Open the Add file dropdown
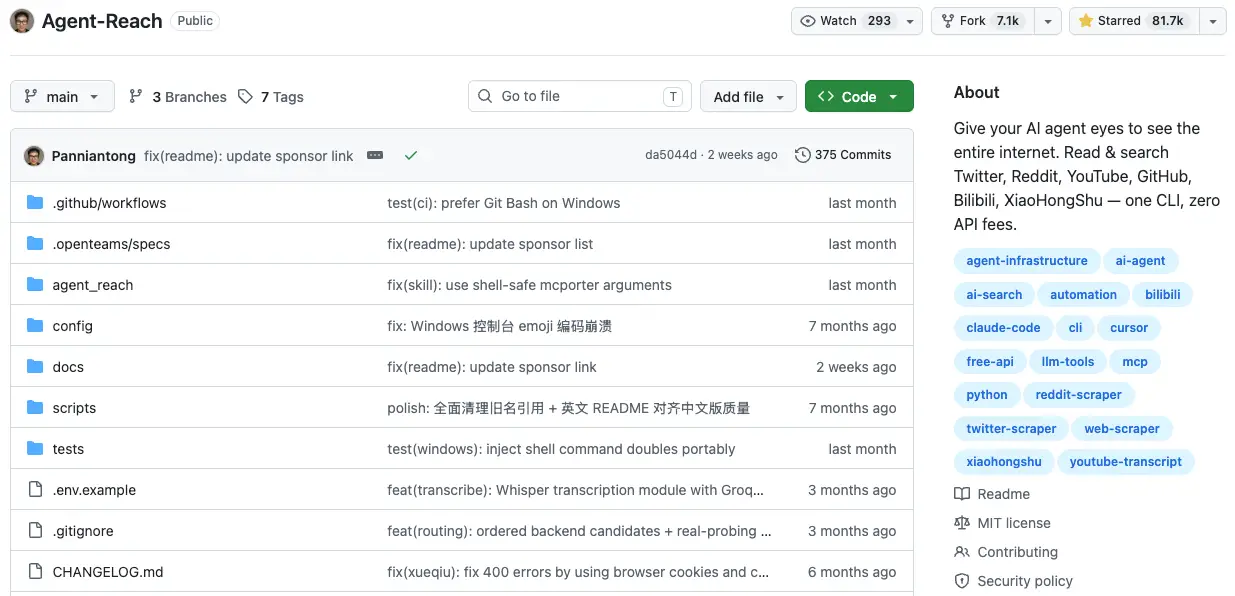The height and width of the screenshot is (596, 1235). tap(748, 96)
